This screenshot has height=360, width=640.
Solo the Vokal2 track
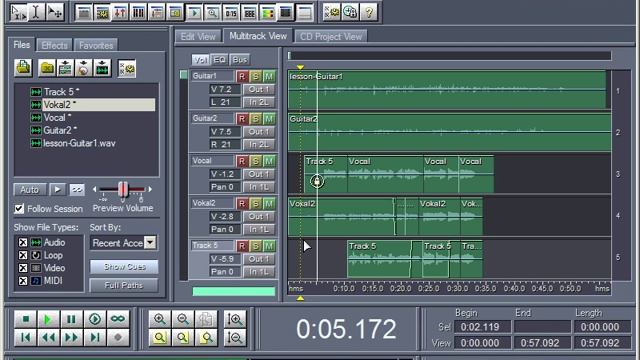256,204
